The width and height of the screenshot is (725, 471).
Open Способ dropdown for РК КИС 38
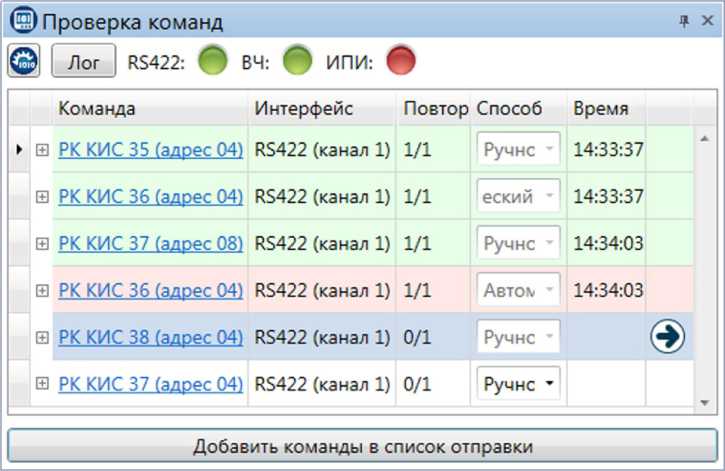tap(518, 336)
